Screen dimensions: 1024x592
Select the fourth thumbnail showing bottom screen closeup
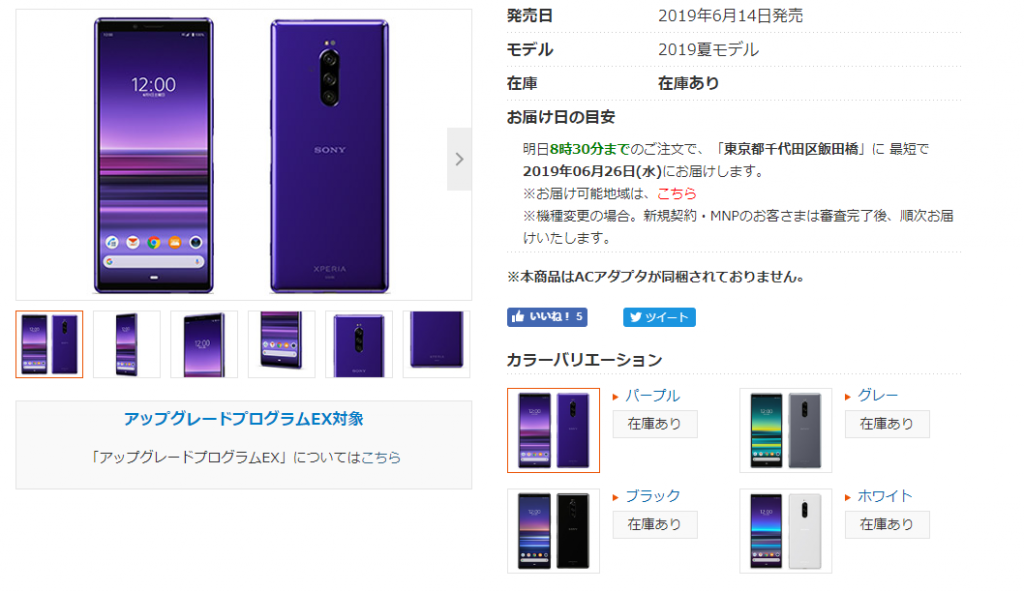tap(281, 344)
